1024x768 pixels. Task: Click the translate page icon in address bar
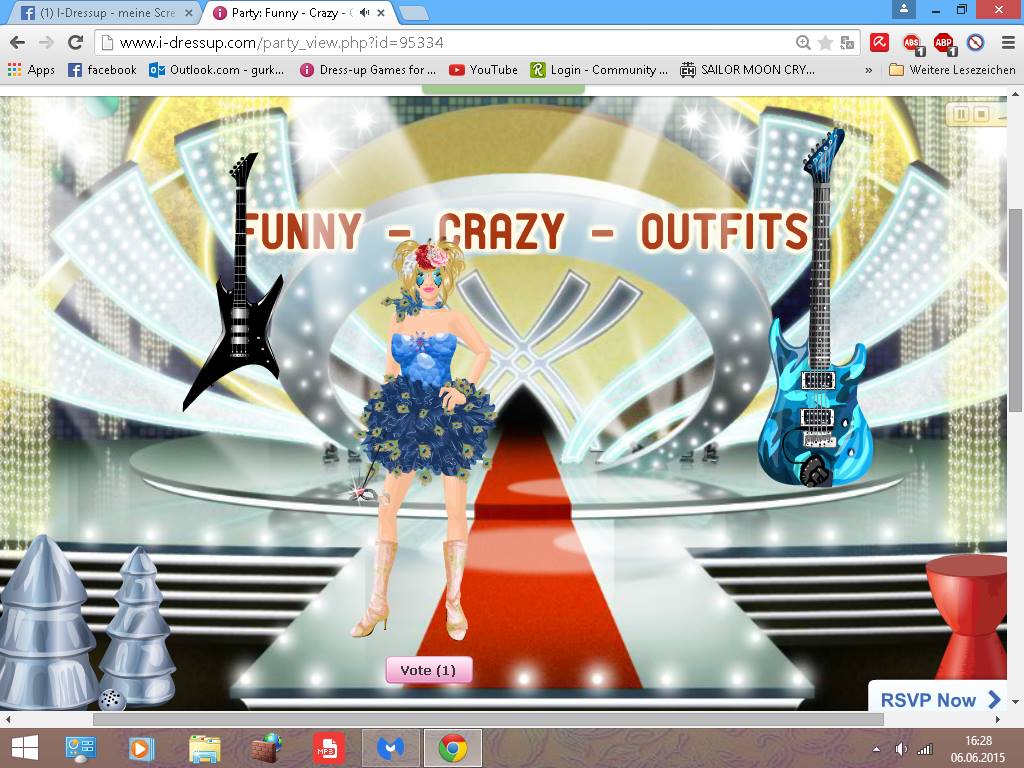(x=847, y=42)
